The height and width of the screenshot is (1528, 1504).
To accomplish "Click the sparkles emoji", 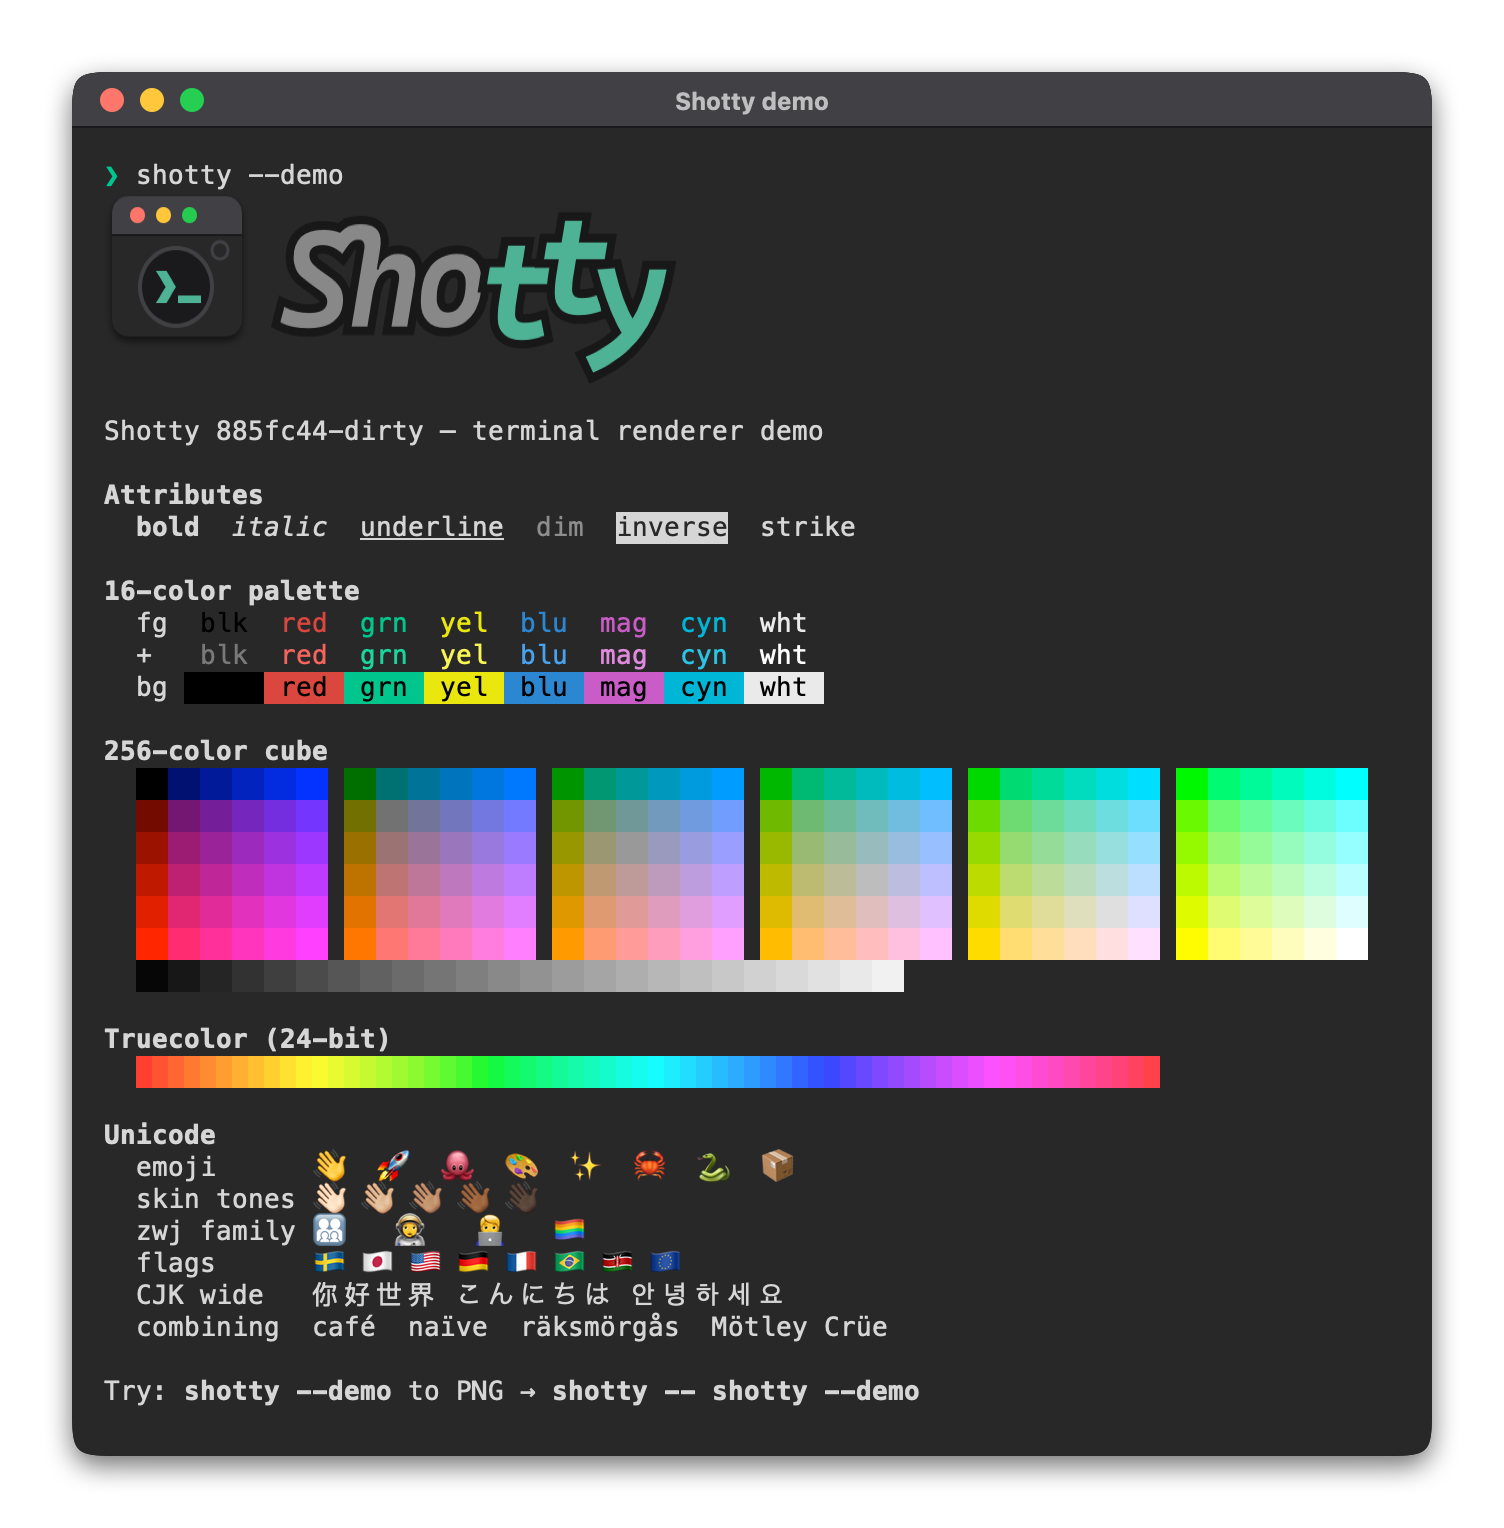I will pos(585,1166).
